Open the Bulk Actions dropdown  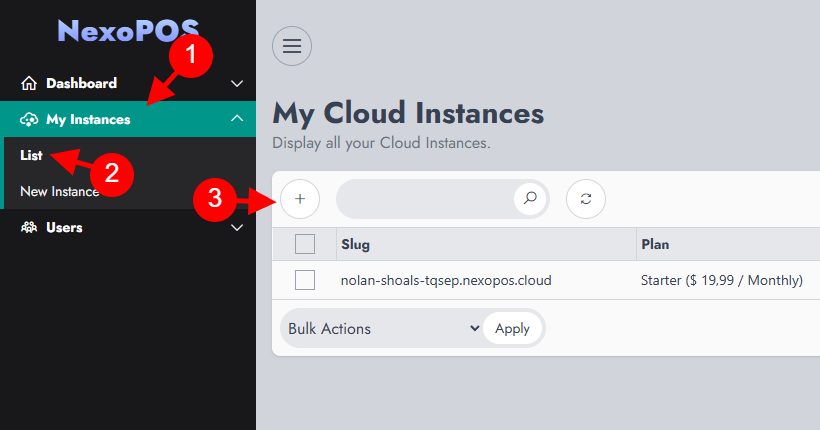[383, 329]
